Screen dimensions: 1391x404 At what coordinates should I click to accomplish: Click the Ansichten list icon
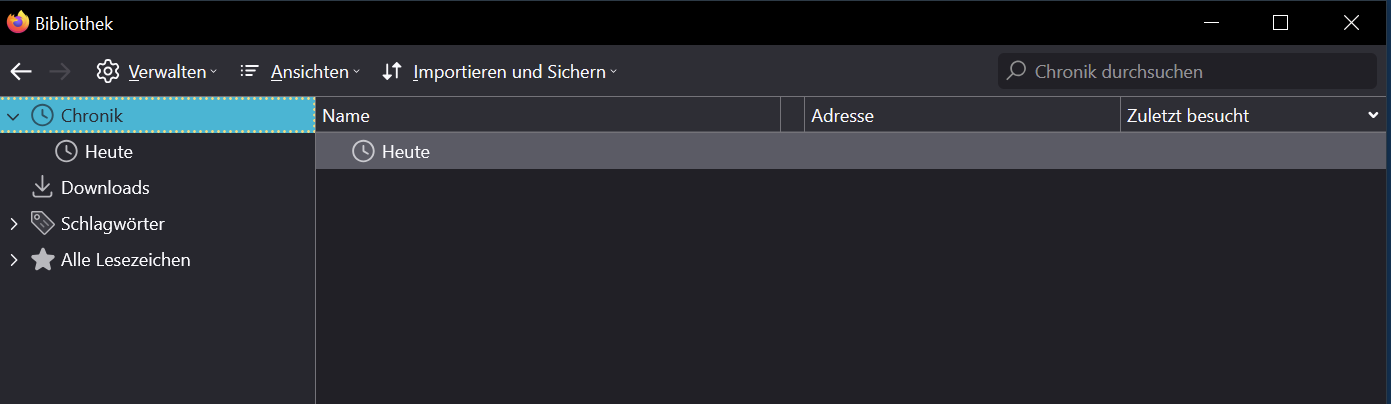[x=250, y=72]
